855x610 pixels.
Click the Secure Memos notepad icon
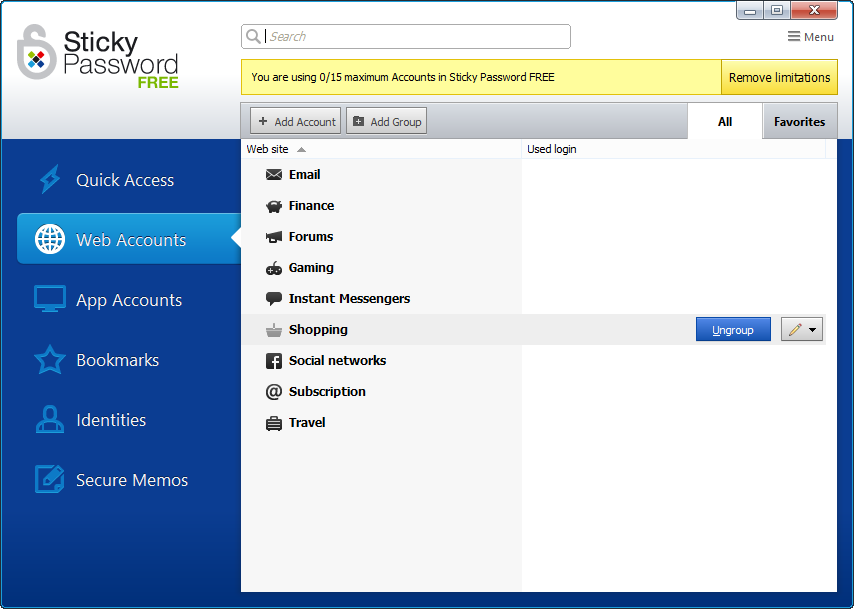[50, 479]
